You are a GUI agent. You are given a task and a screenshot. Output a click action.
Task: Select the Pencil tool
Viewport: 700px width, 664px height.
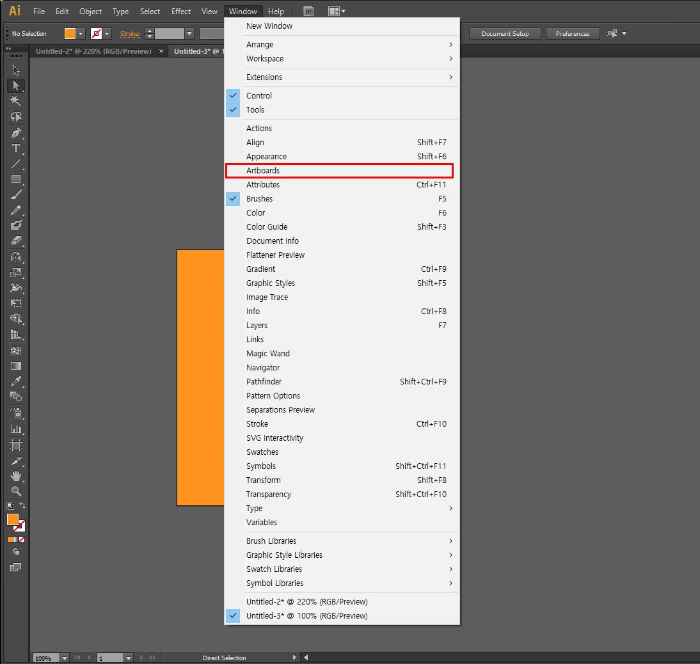click(16, 210)
